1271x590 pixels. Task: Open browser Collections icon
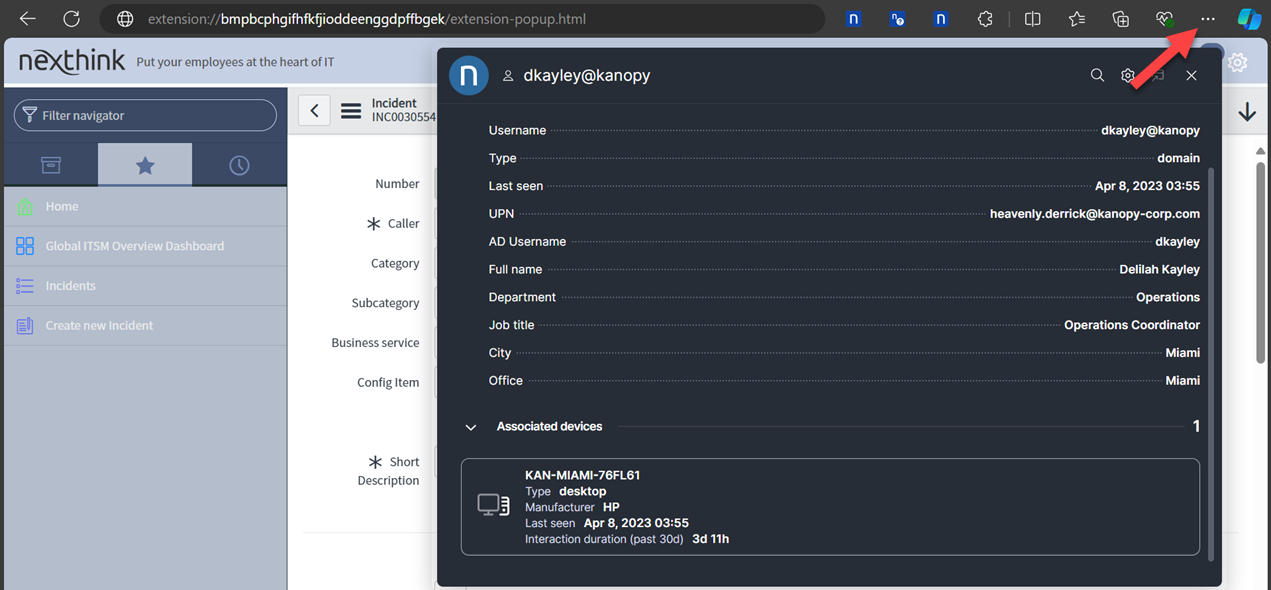(x=1121, y=19)
